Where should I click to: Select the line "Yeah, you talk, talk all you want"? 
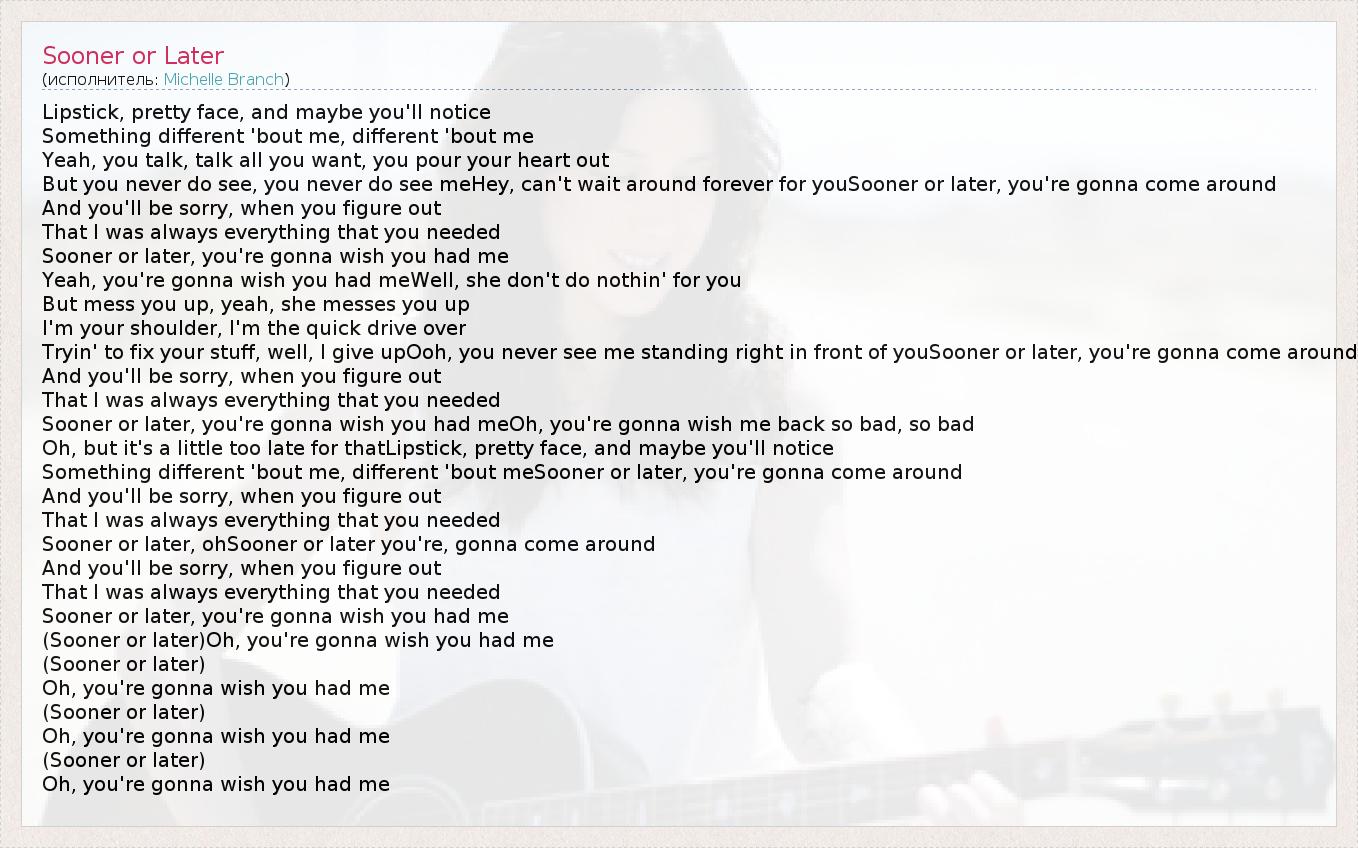pos(325,160)
